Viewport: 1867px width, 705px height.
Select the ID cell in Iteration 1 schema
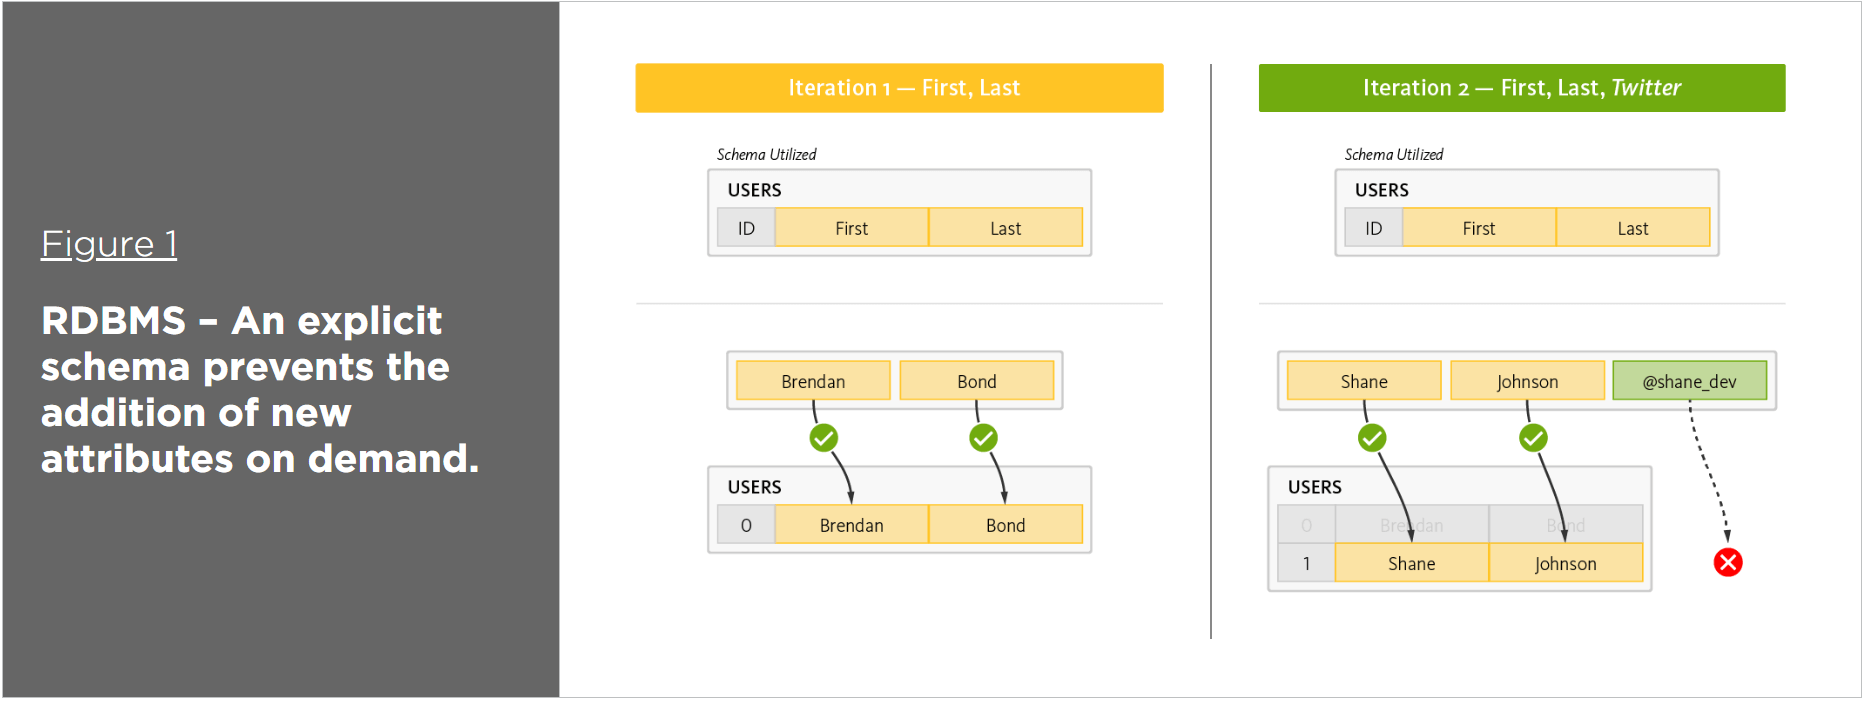pyautogui.click(x=746, y=228)
